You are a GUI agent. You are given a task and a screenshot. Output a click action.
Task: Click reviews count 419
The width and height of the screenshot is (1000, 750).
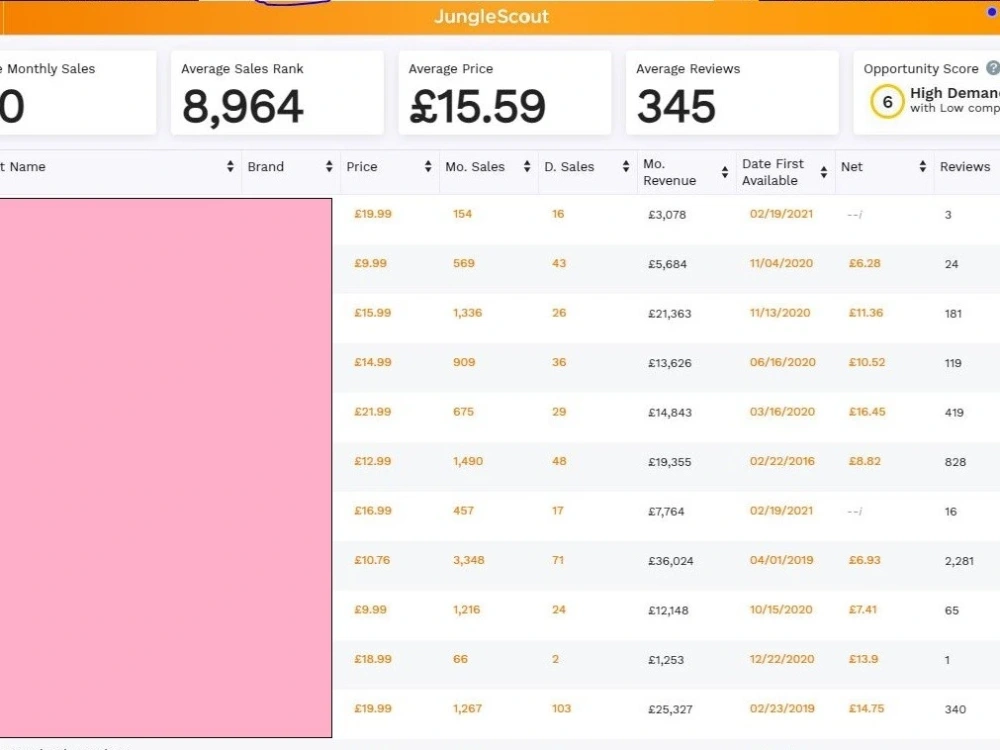coord(954,412)
